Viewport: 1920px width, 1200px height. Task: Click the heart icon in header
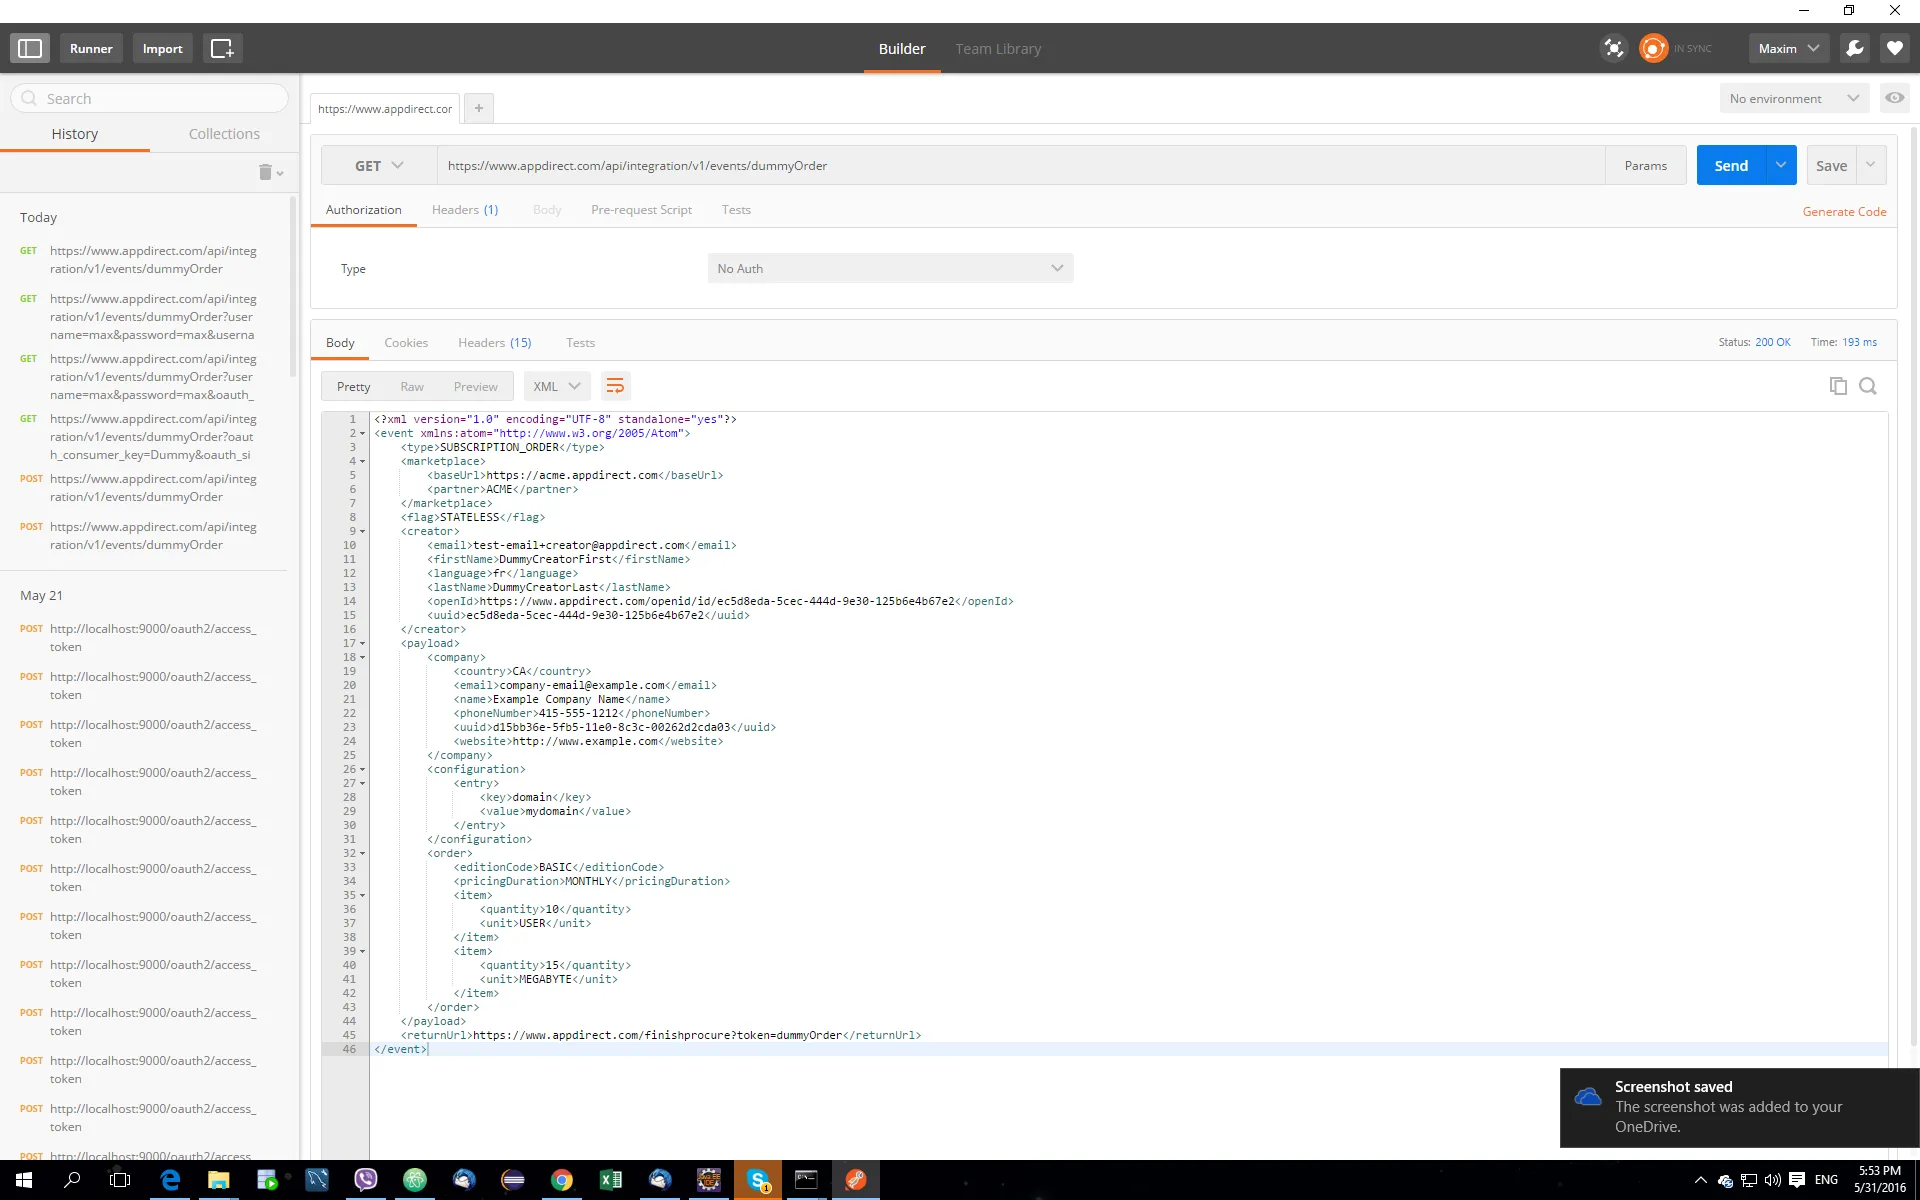click(x=1894, y=48)
